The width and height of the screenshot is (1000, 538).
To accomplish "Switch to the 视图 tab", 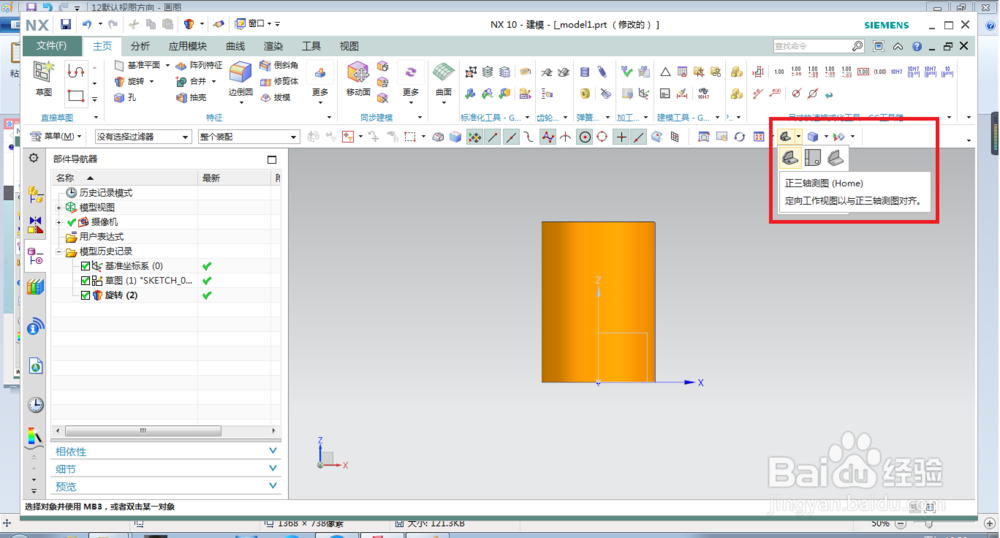I will click(349, 46).
